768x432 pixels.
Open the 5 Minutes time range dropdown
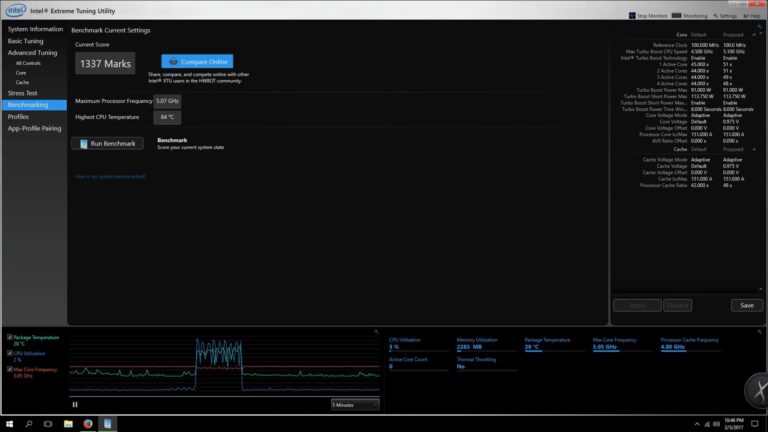pos(355,404)
